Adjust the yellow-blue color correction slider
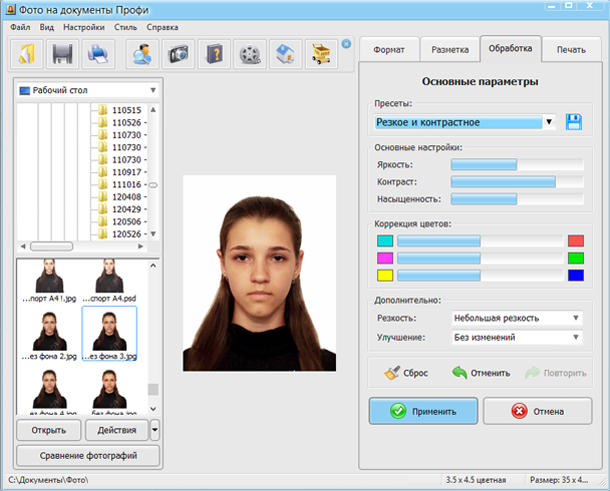The width and height of the screenshot is (610, 491). (480, 275)
